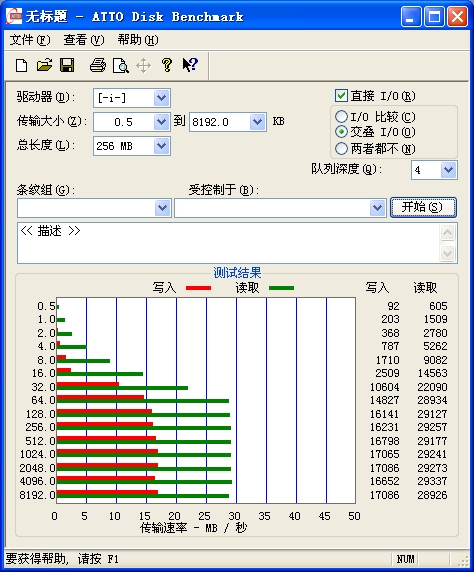Expand the 队列深度 queue depth dropdown
Screen dimensions: 474x572
click(448, 170)
